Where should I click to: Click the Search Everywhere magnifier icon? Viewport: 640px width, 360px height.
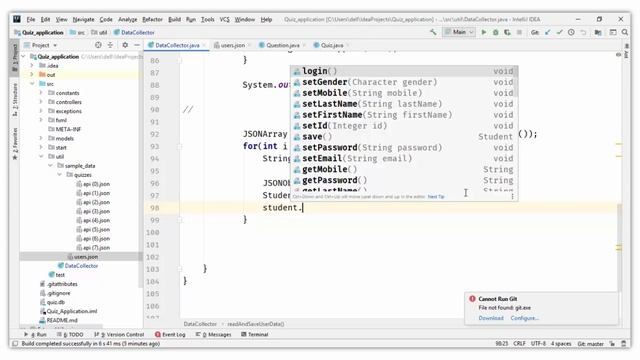click(x=625, y=32)
